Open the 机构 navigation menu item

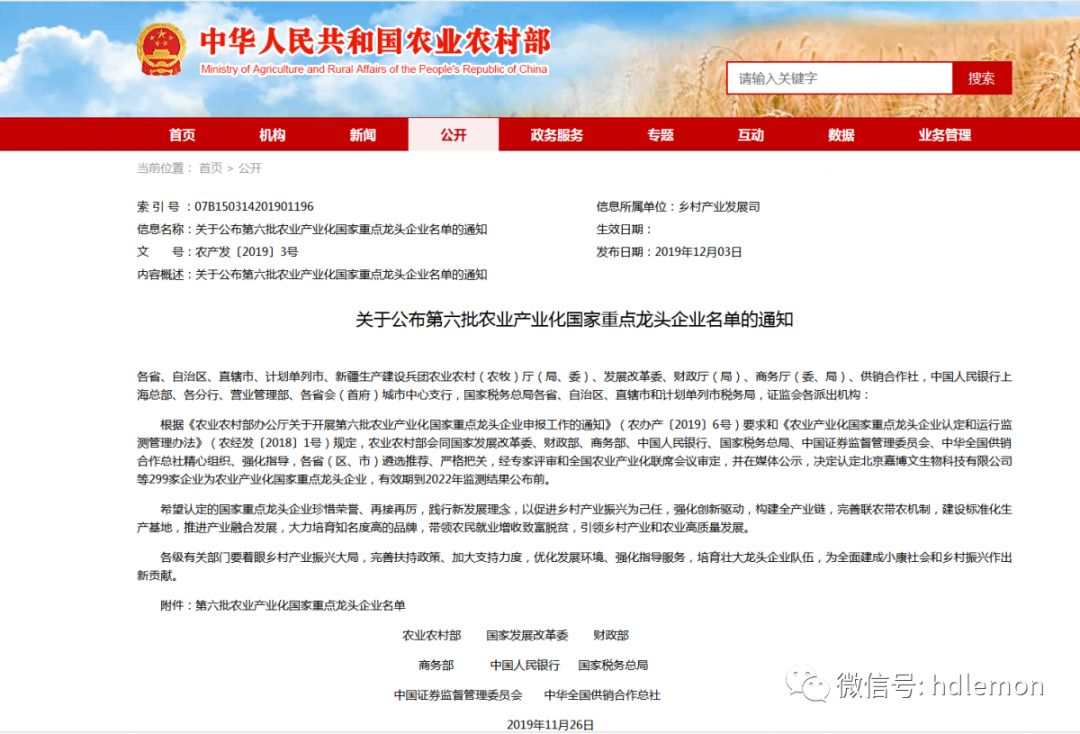coord(273,135)
